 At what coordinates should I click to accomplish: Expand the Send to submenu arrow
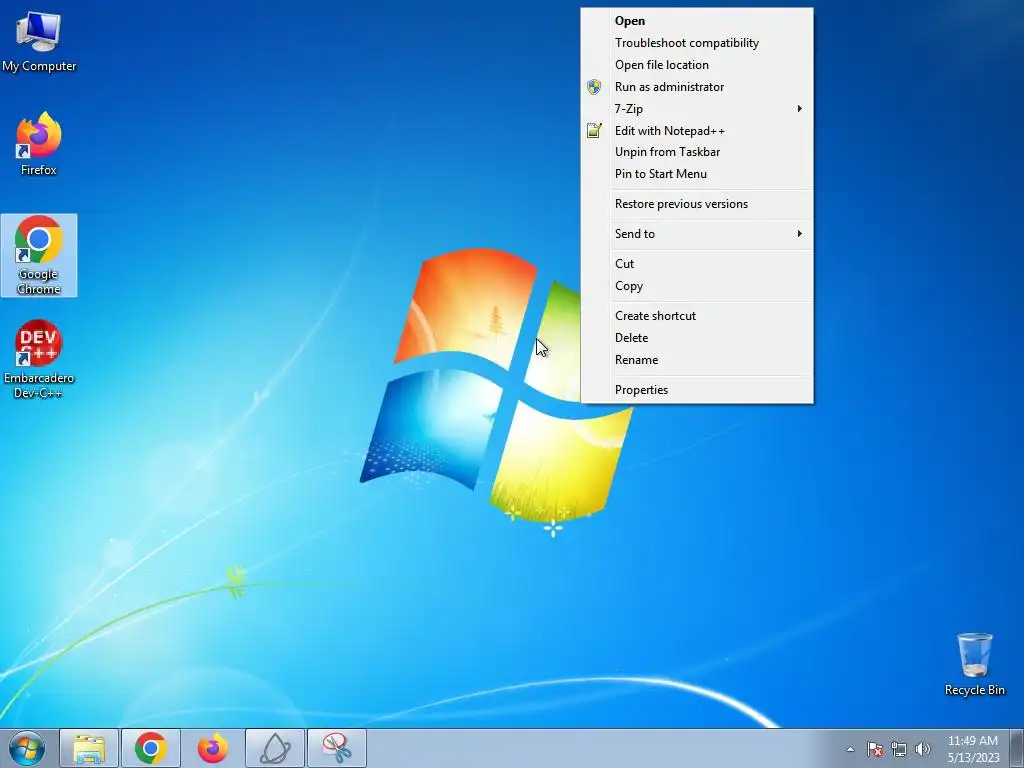[x=799, y=234]
